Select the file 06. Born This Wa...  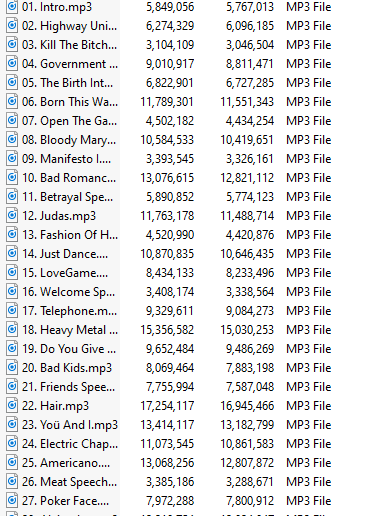(x=70, y=102)
